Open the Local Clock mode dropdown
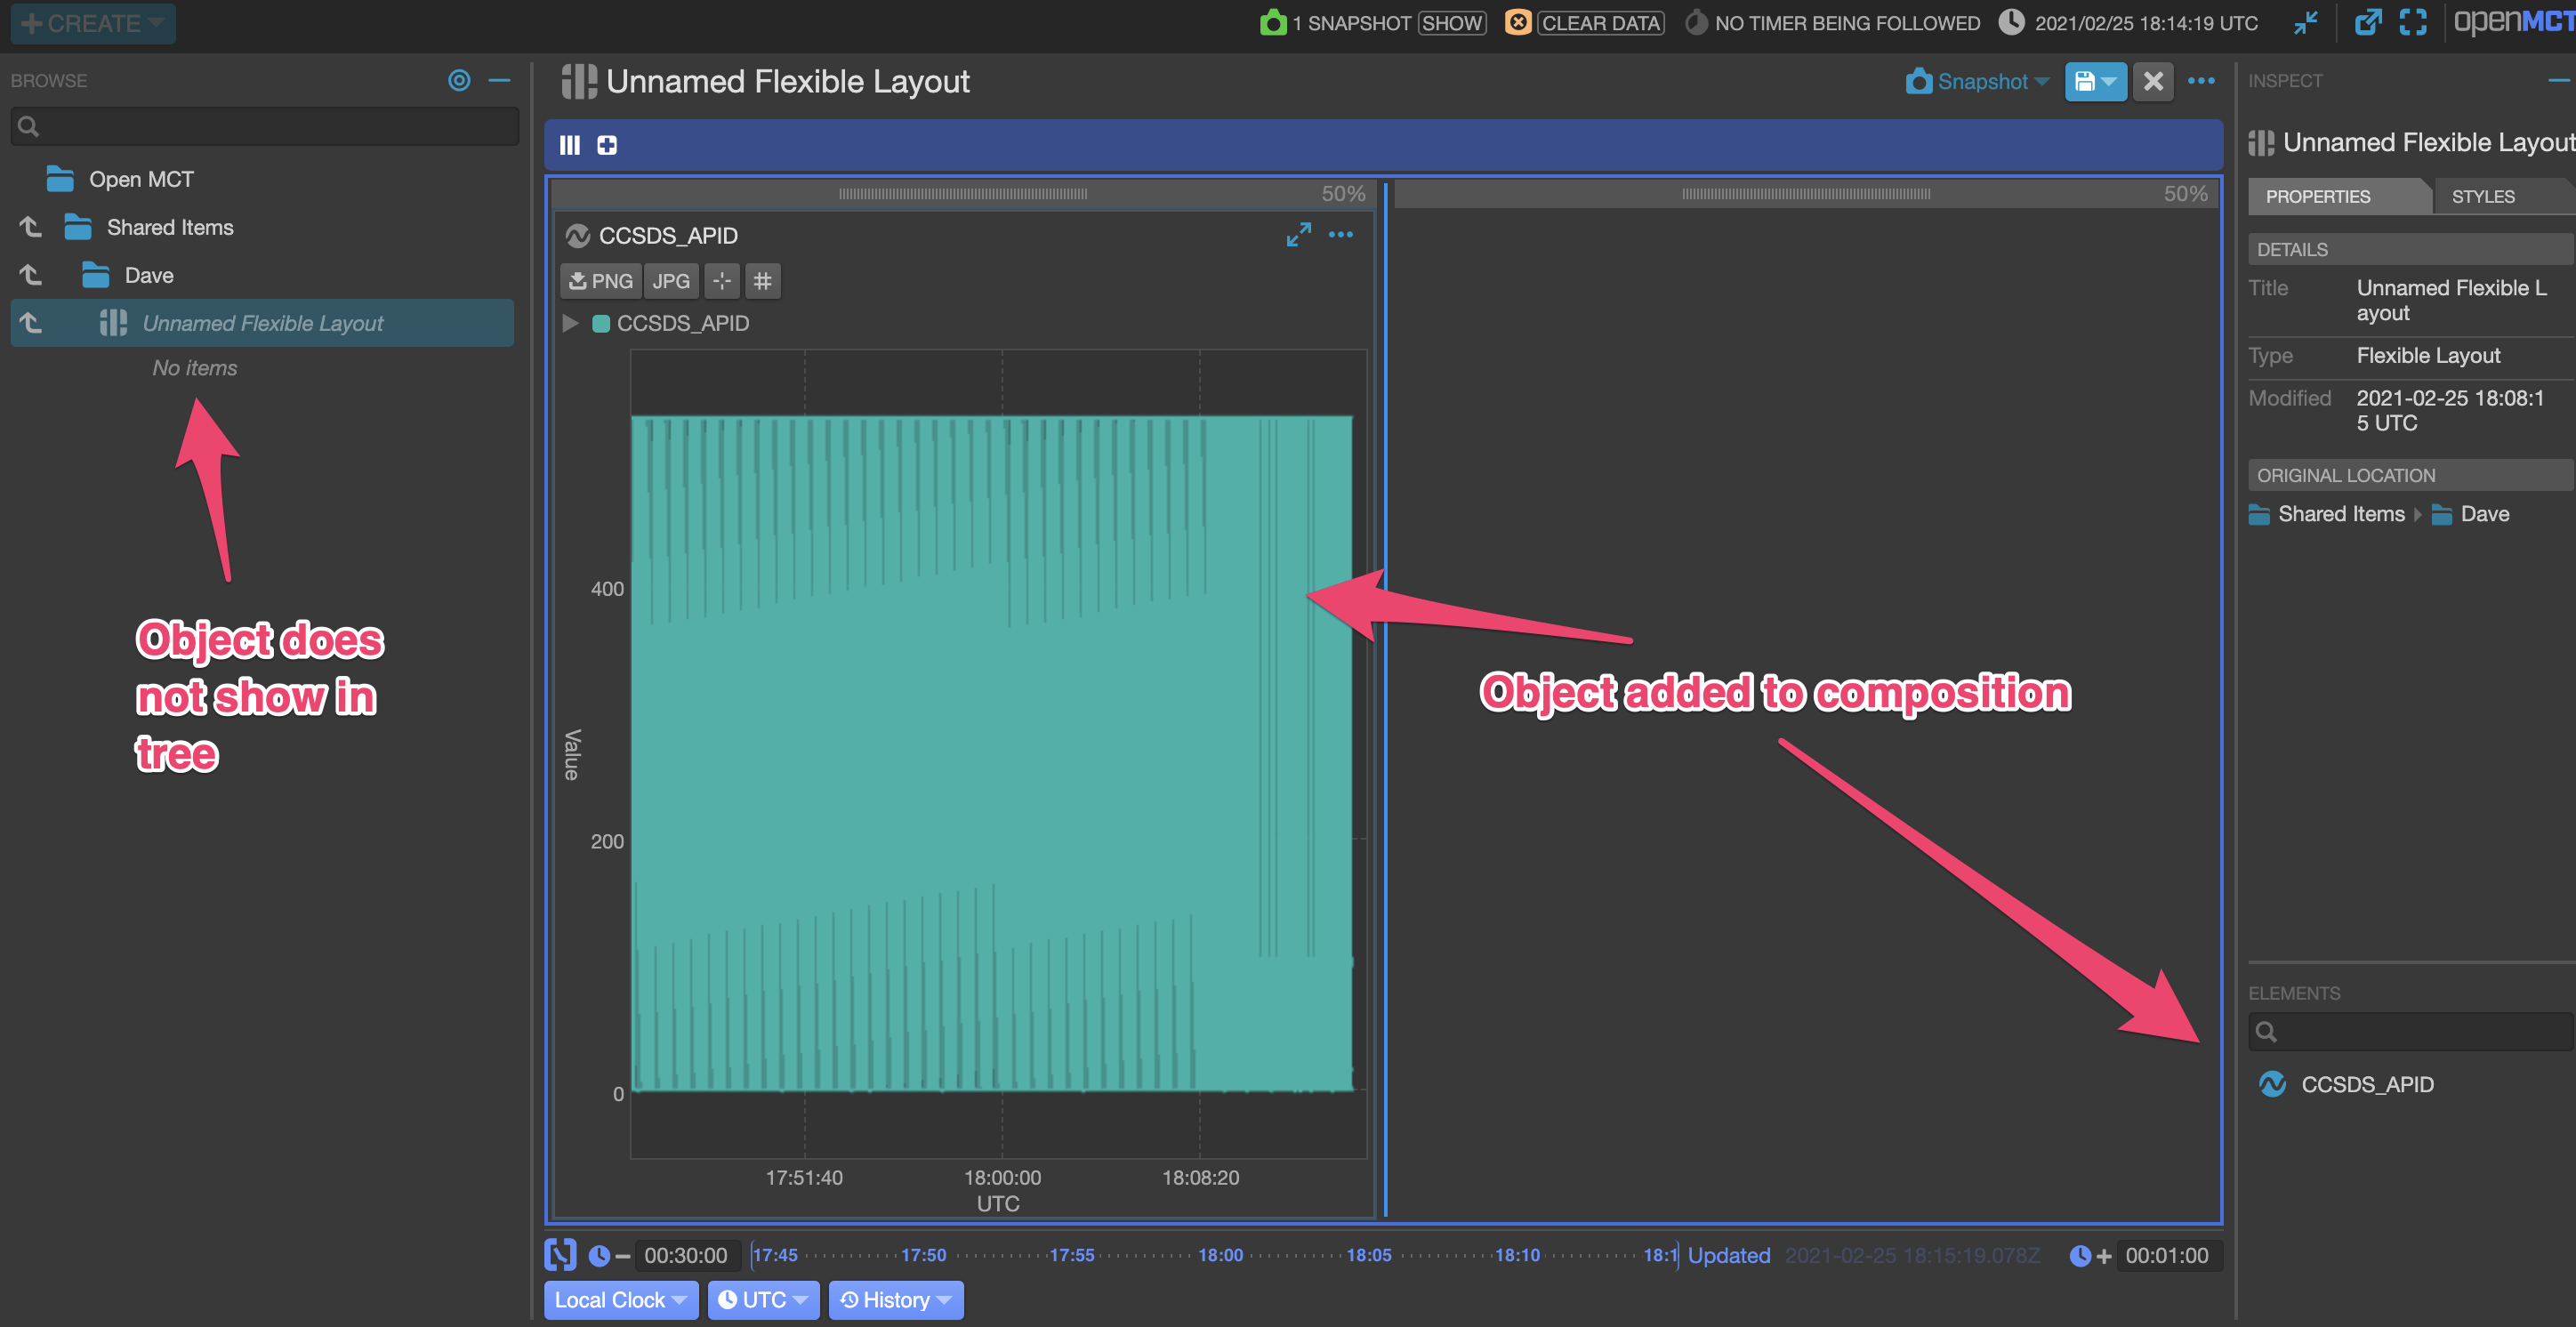This screenshot has width=2576, height=1327. click(x=620, y=1300)
